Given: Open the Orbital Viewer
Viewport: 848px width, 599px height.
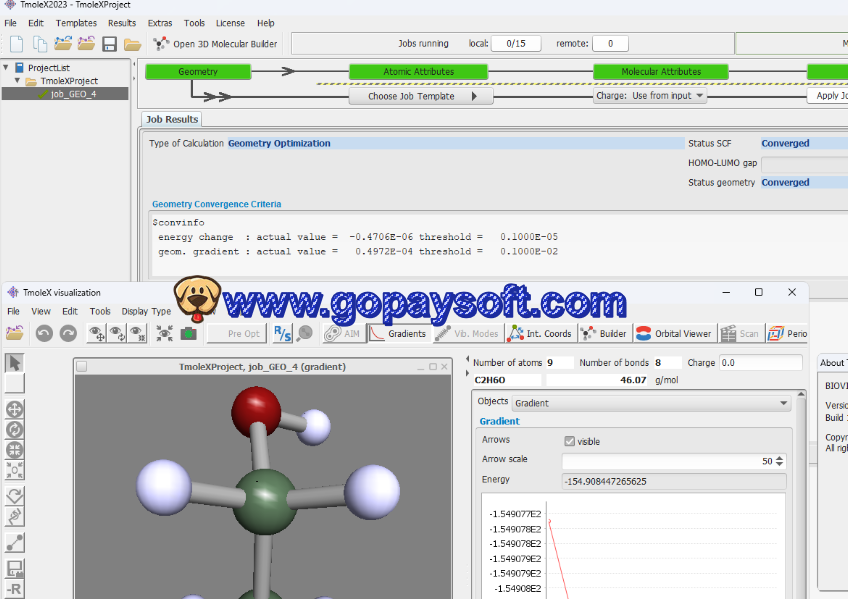Looking at the screenshot, I should 674,334.
